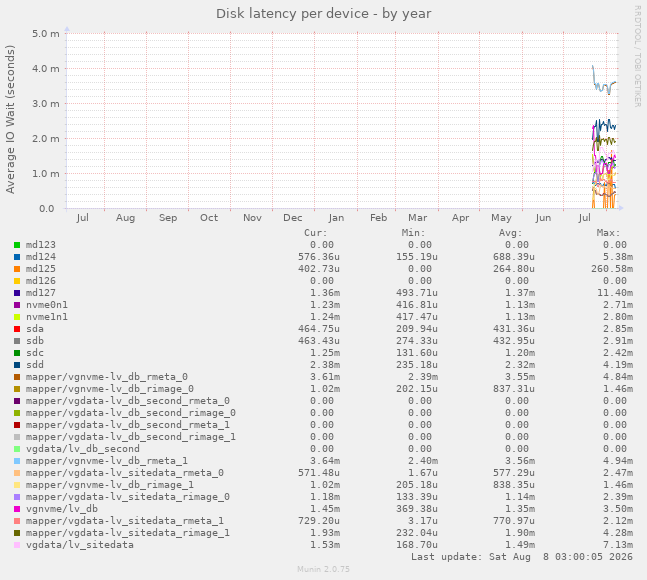Click the Munin 2.0.75 footer text
Viewport: 647px width, 580px height.
tap(324, 569)
